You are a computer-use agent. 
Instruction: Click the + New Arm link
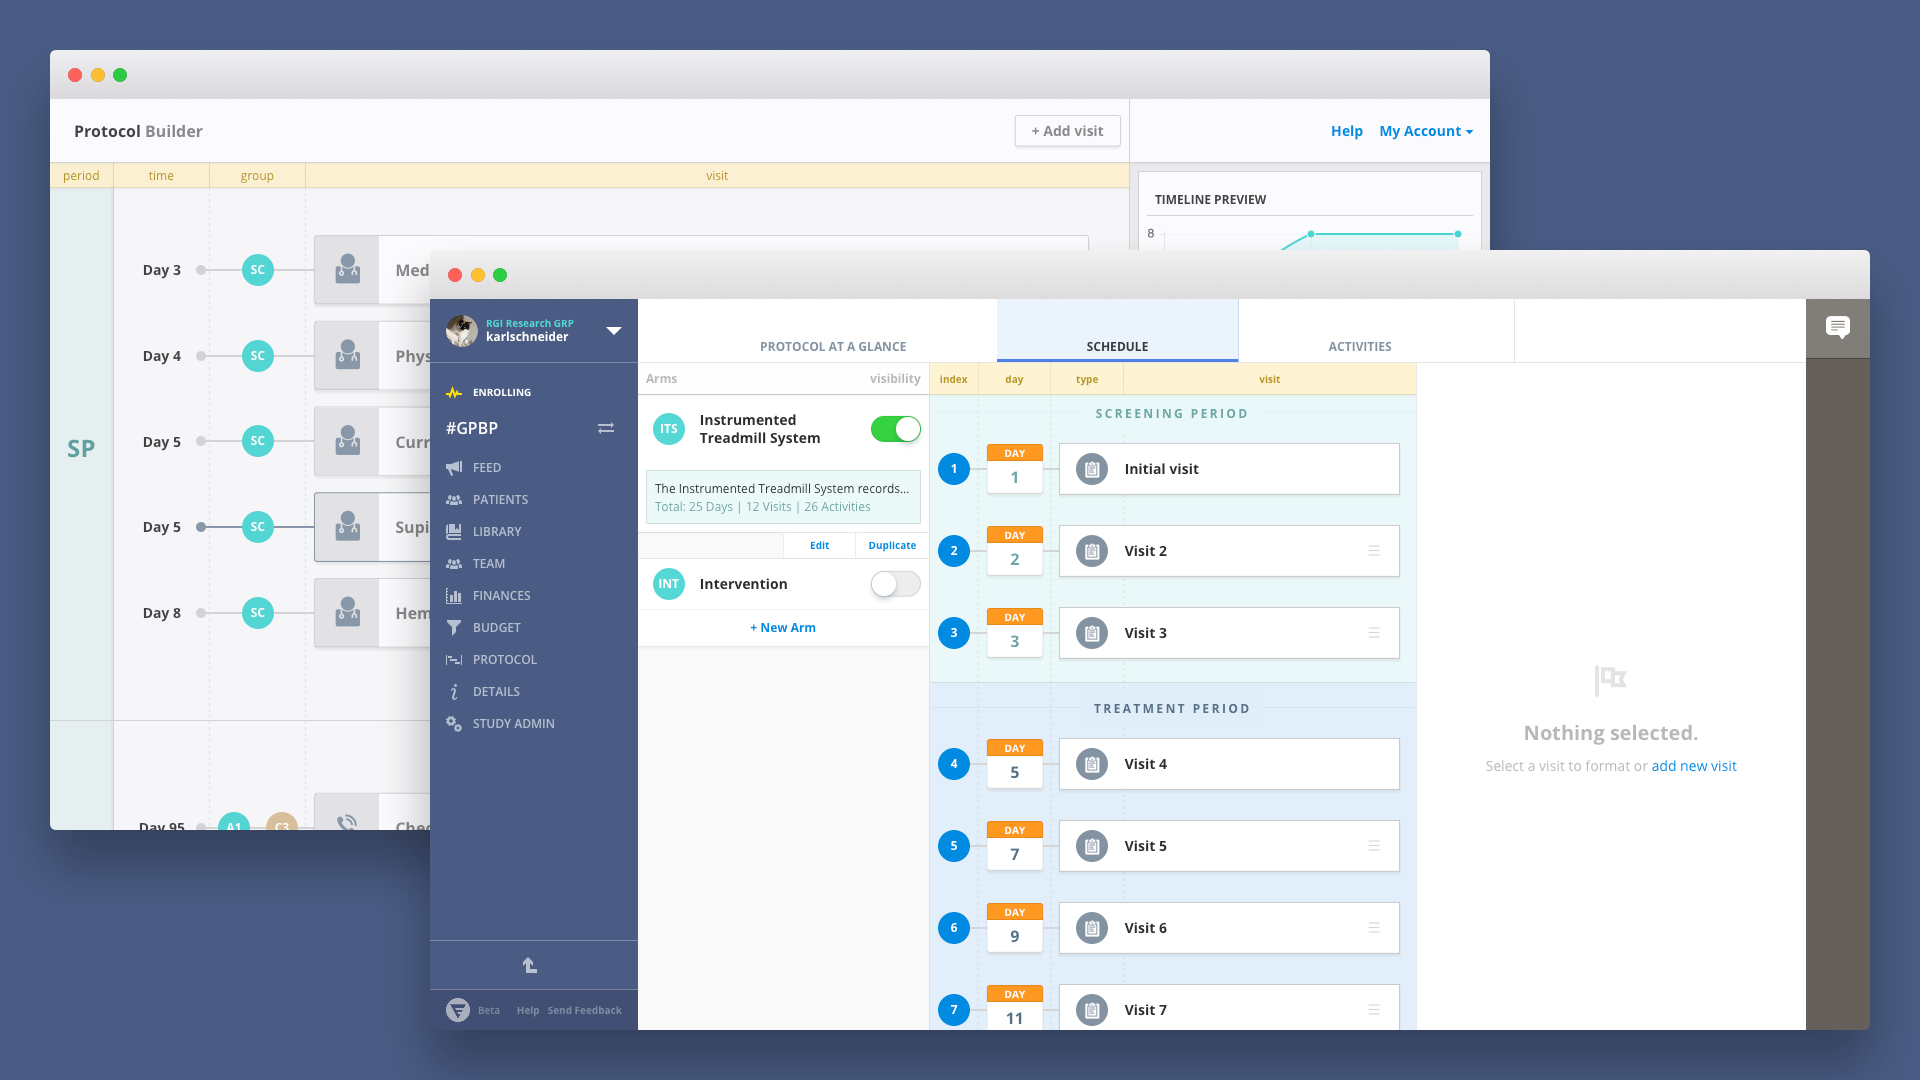pos(783,628)
